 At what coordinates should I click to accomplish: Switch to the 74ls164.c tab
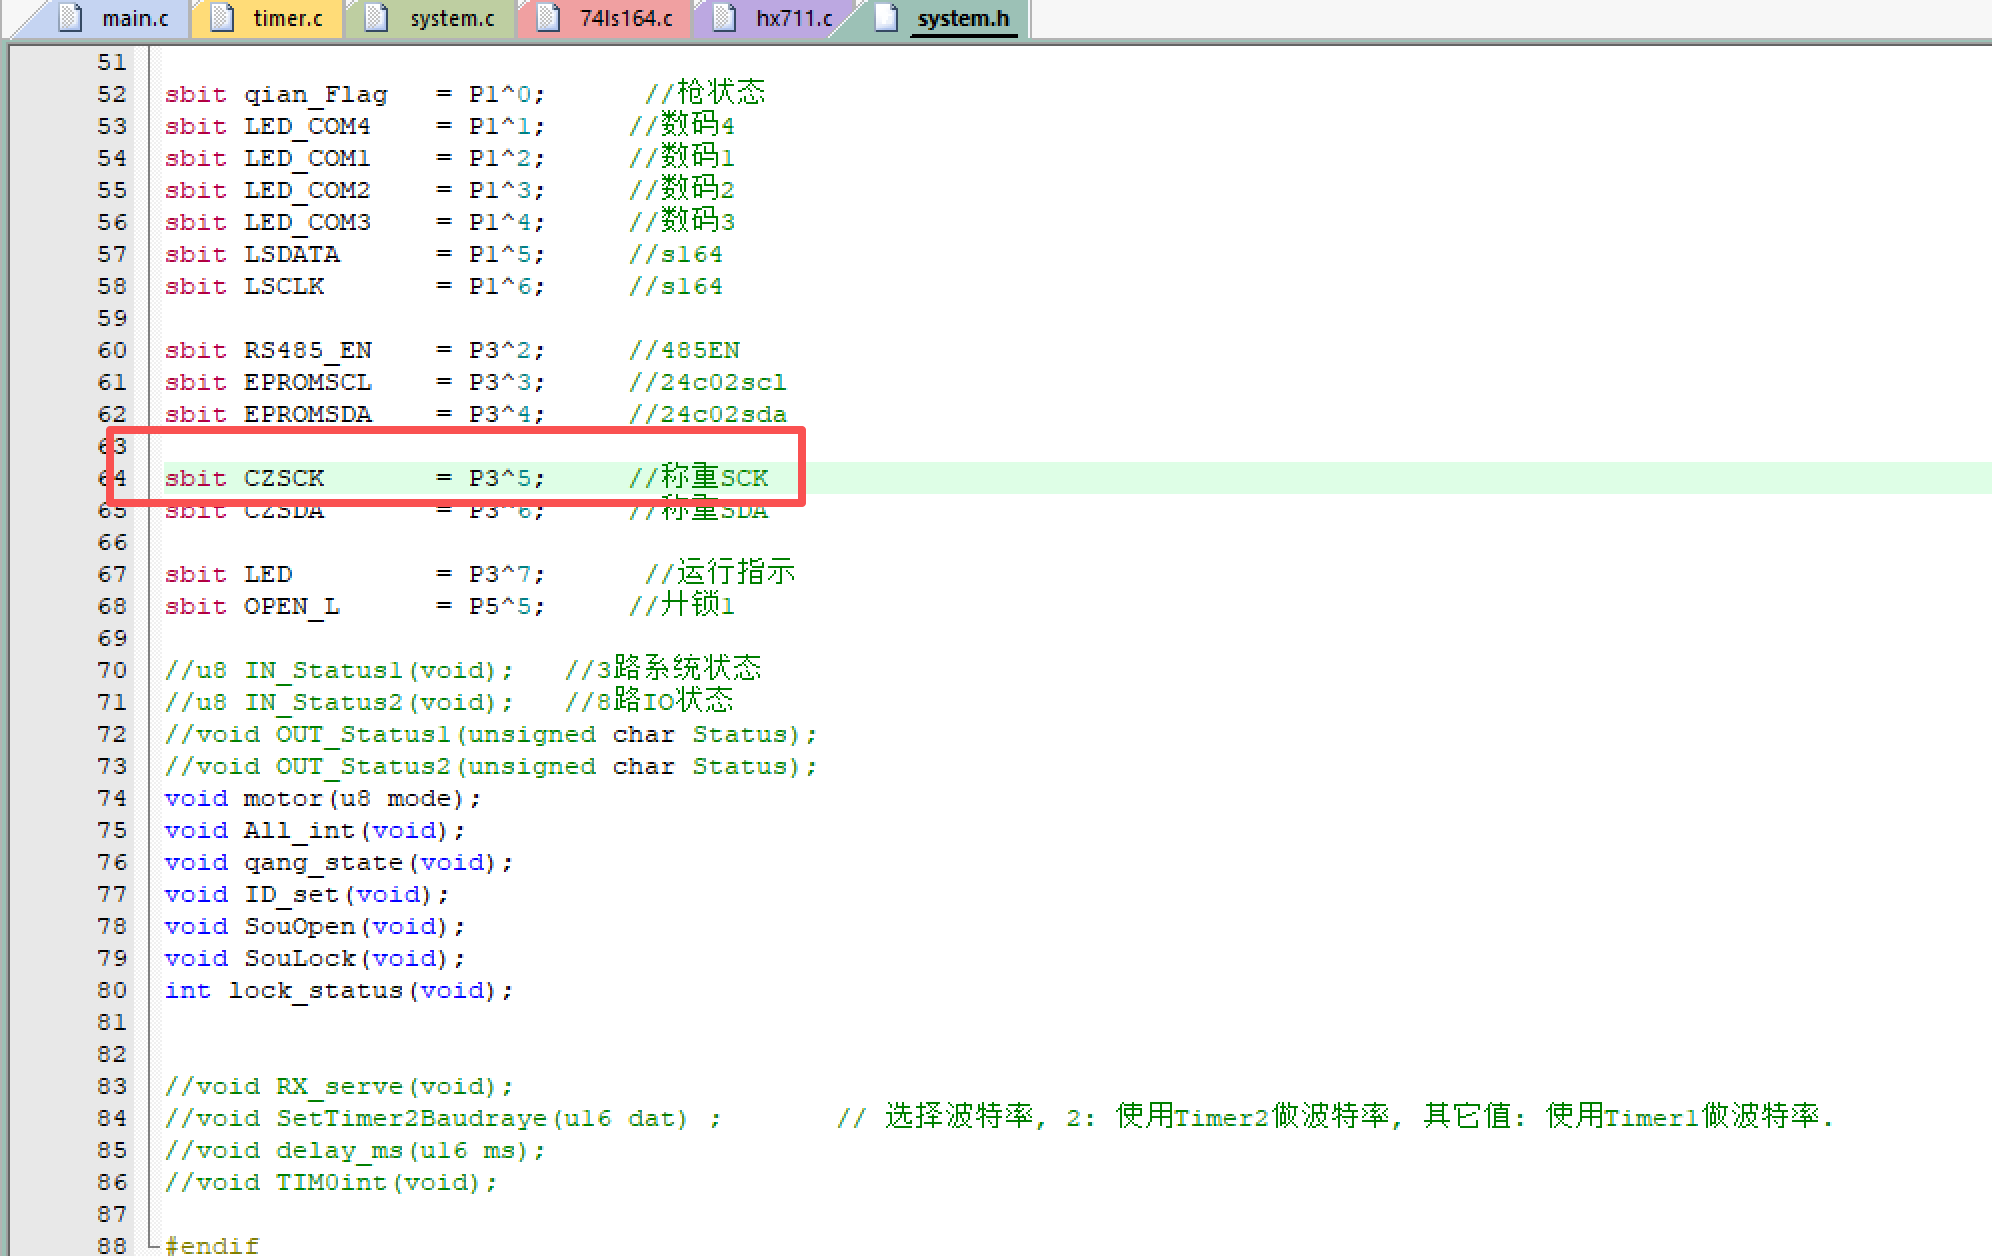pos(625,18)
